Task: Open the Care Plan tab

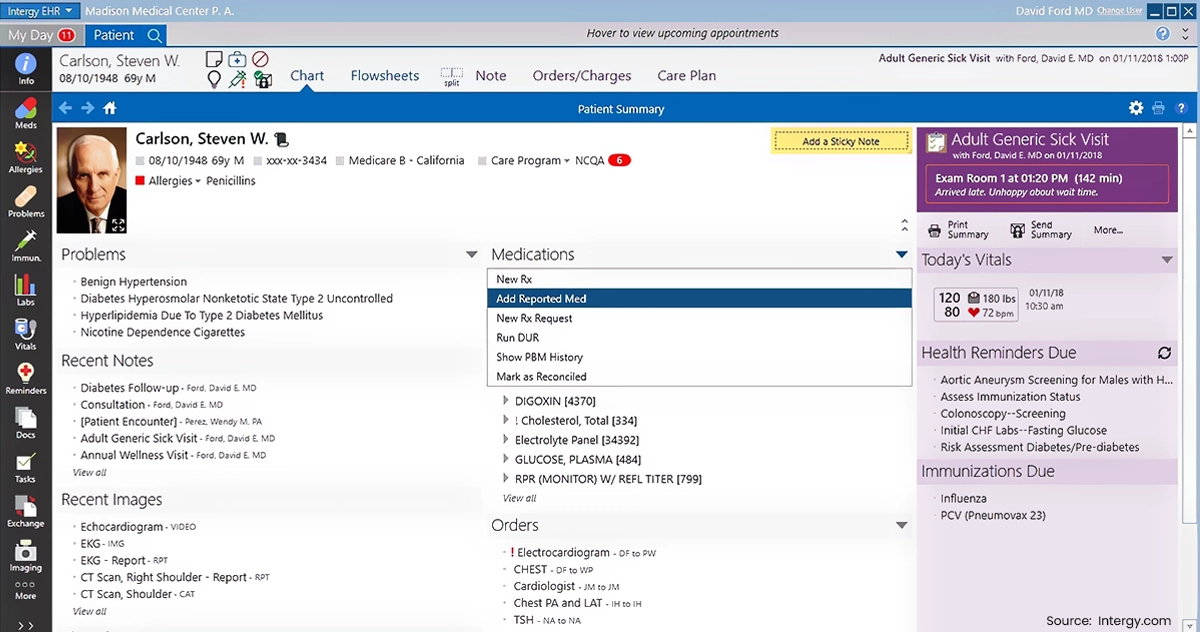Action: [686, 76]
